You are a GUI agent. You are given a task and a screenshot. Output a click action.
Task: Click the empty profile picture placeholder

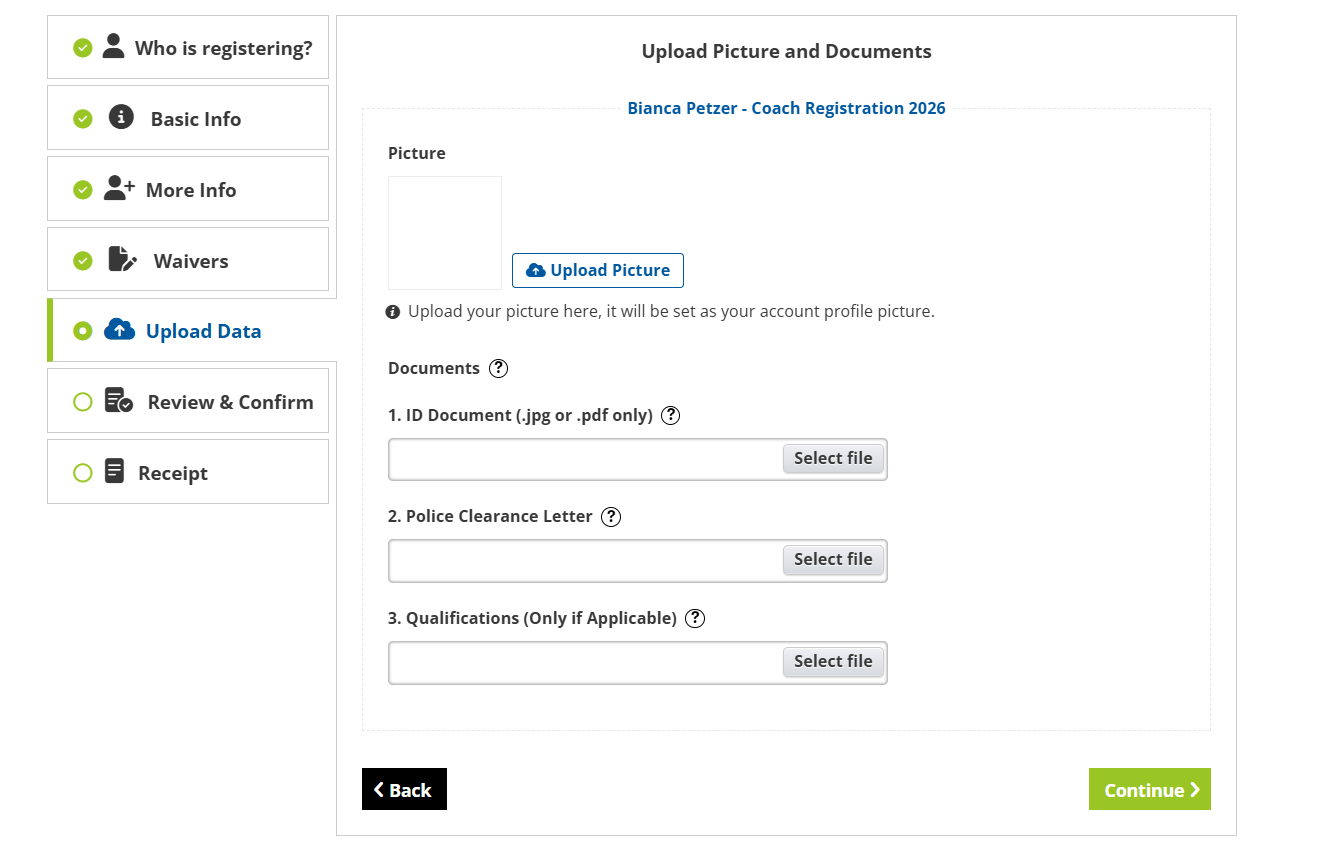coord(445,233)
